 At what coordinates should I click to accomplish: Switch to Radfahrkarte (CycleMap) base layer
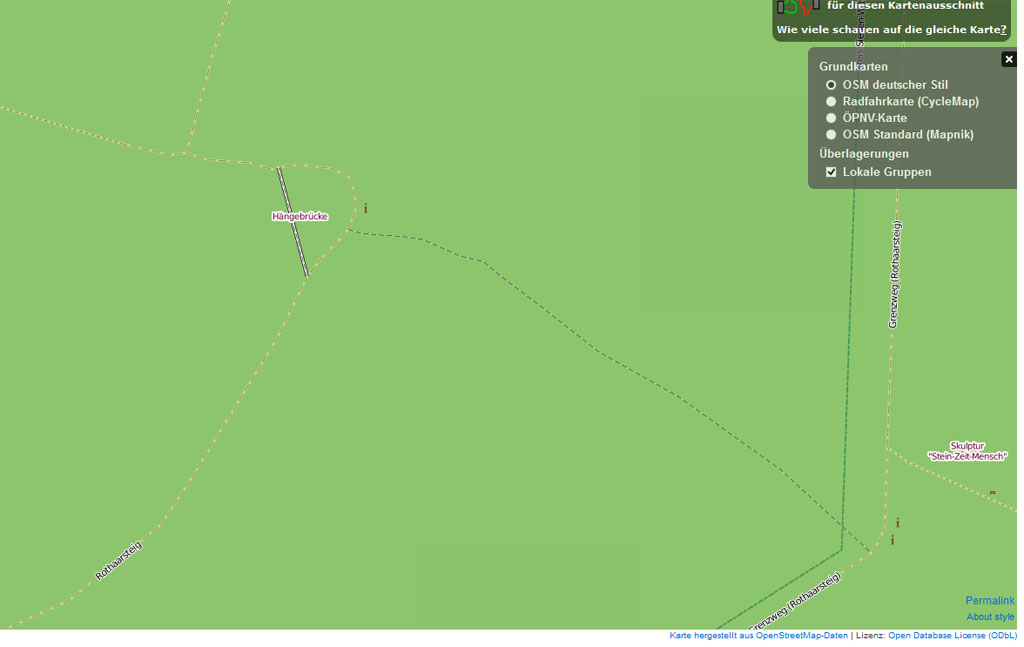click(x=831, y=102)
